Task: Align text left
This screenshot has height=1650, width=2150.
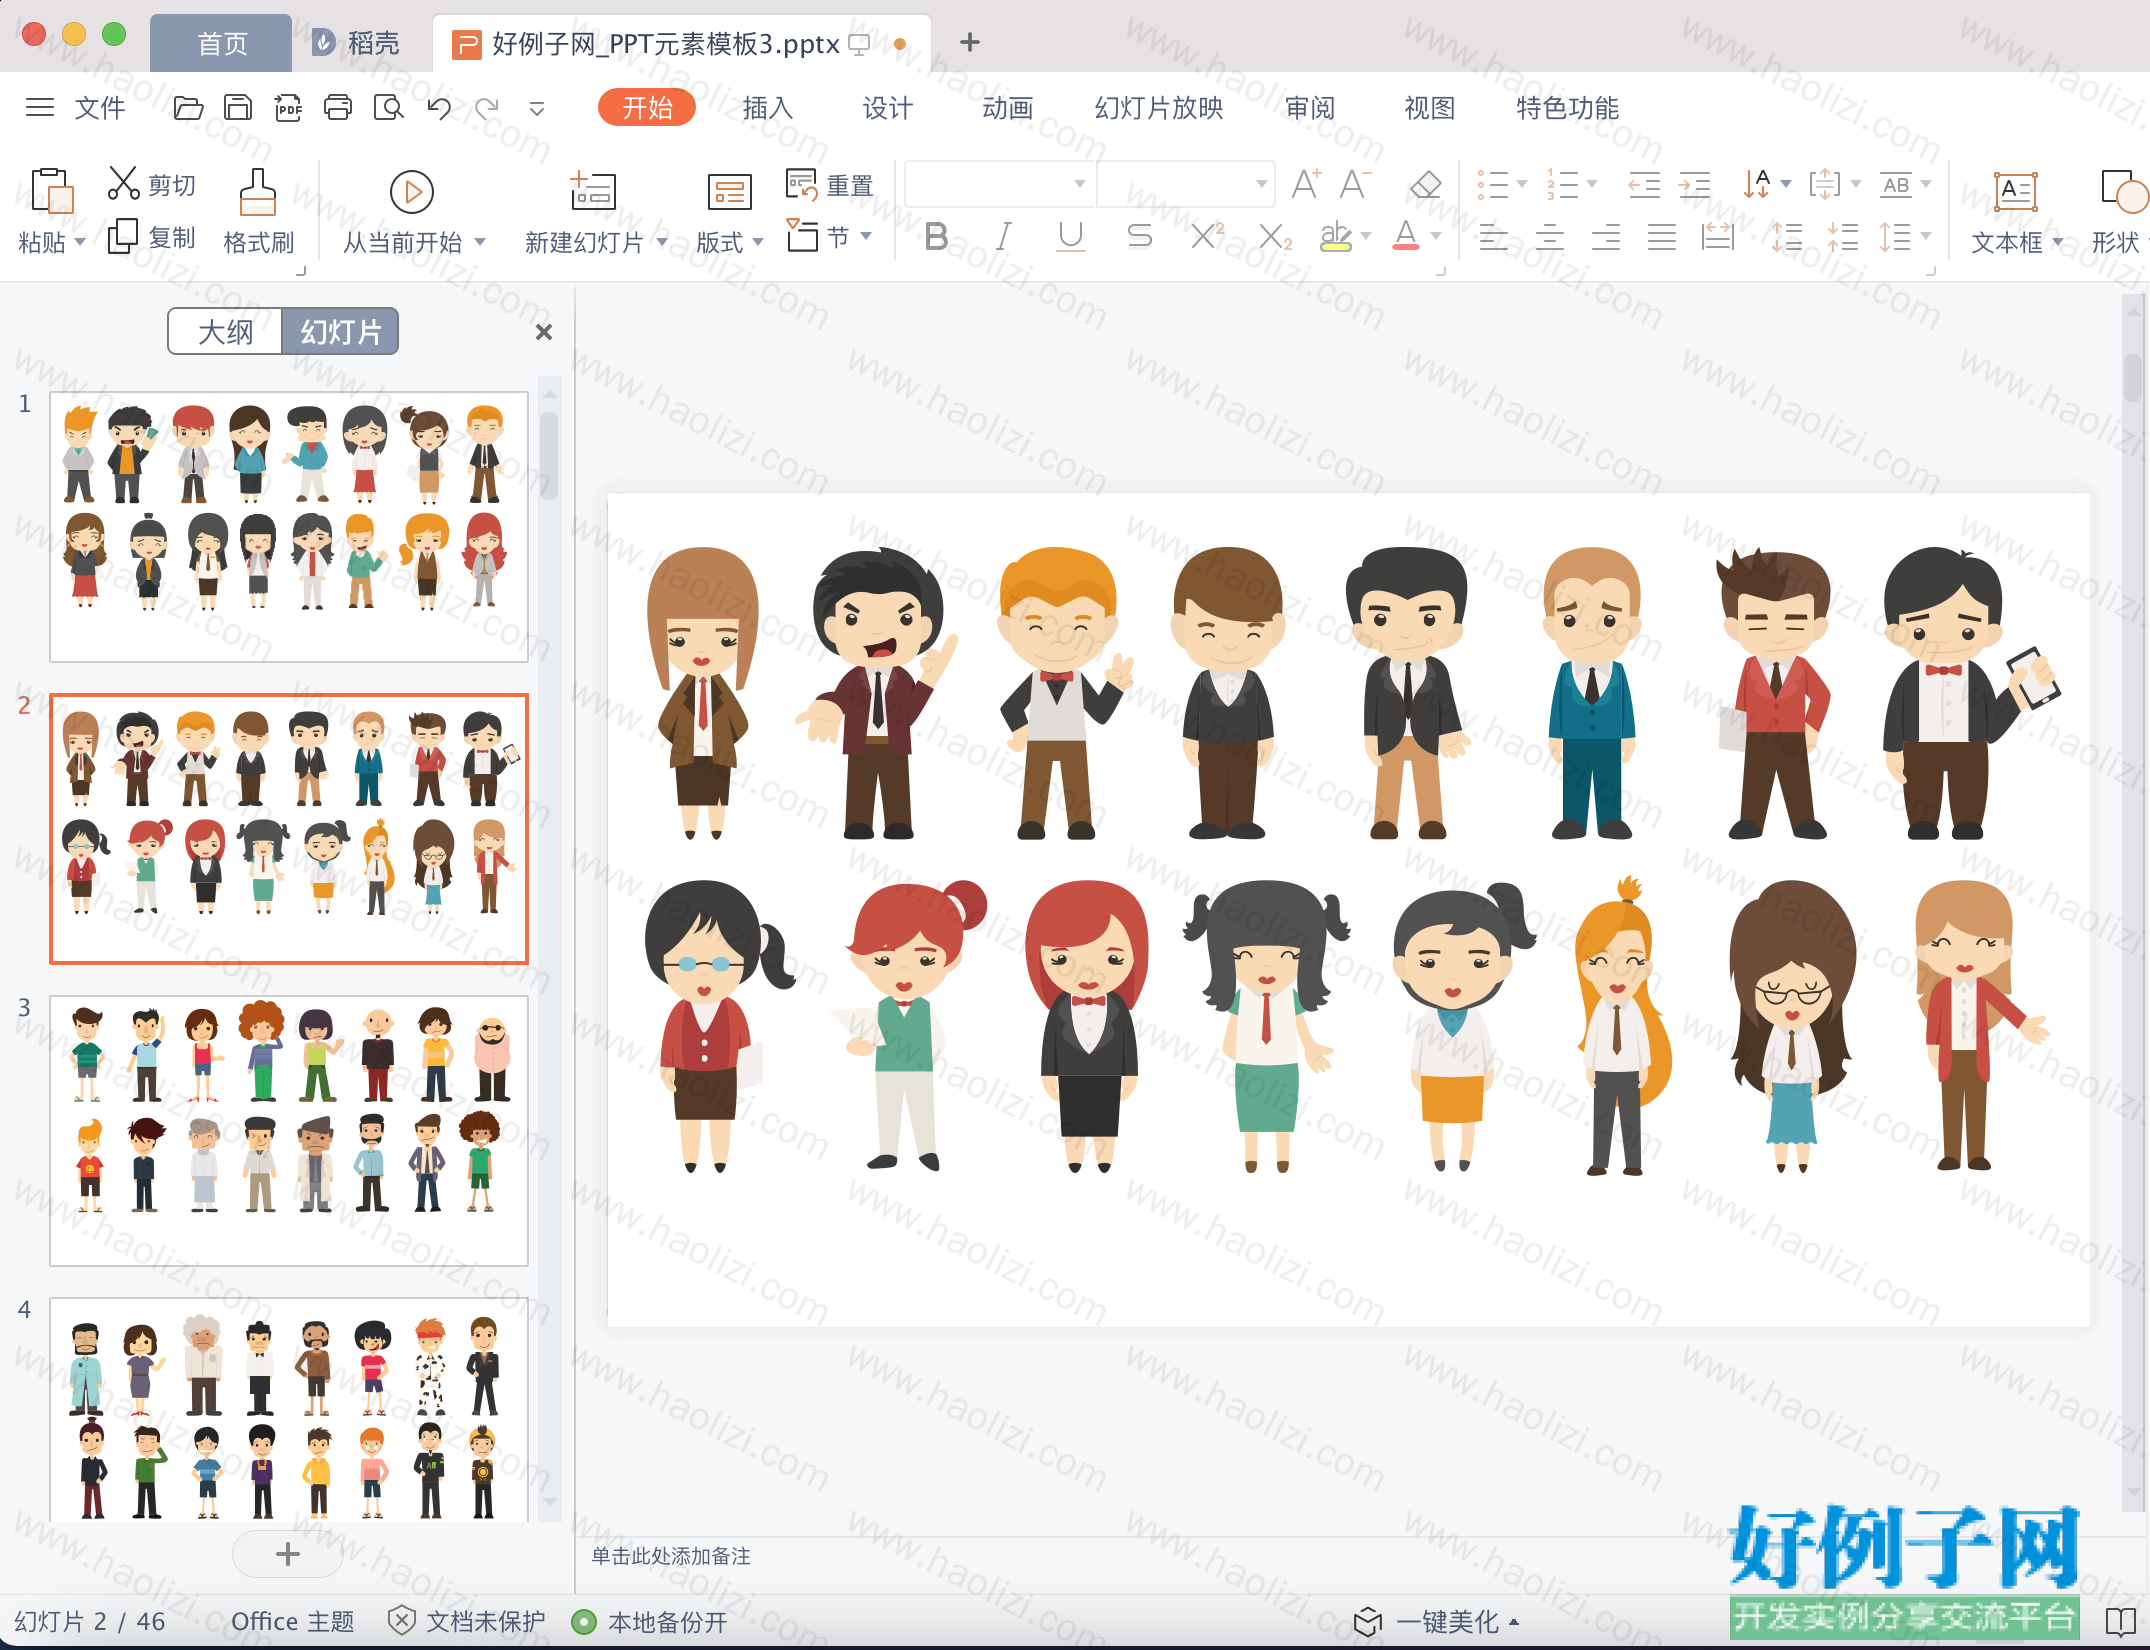Action: click(x=1494, y=237)
